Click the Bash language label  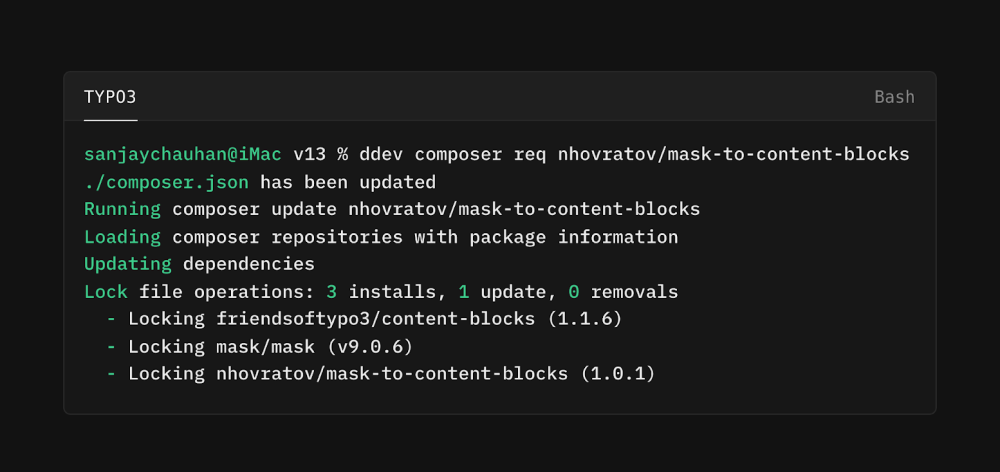(894, 97)
